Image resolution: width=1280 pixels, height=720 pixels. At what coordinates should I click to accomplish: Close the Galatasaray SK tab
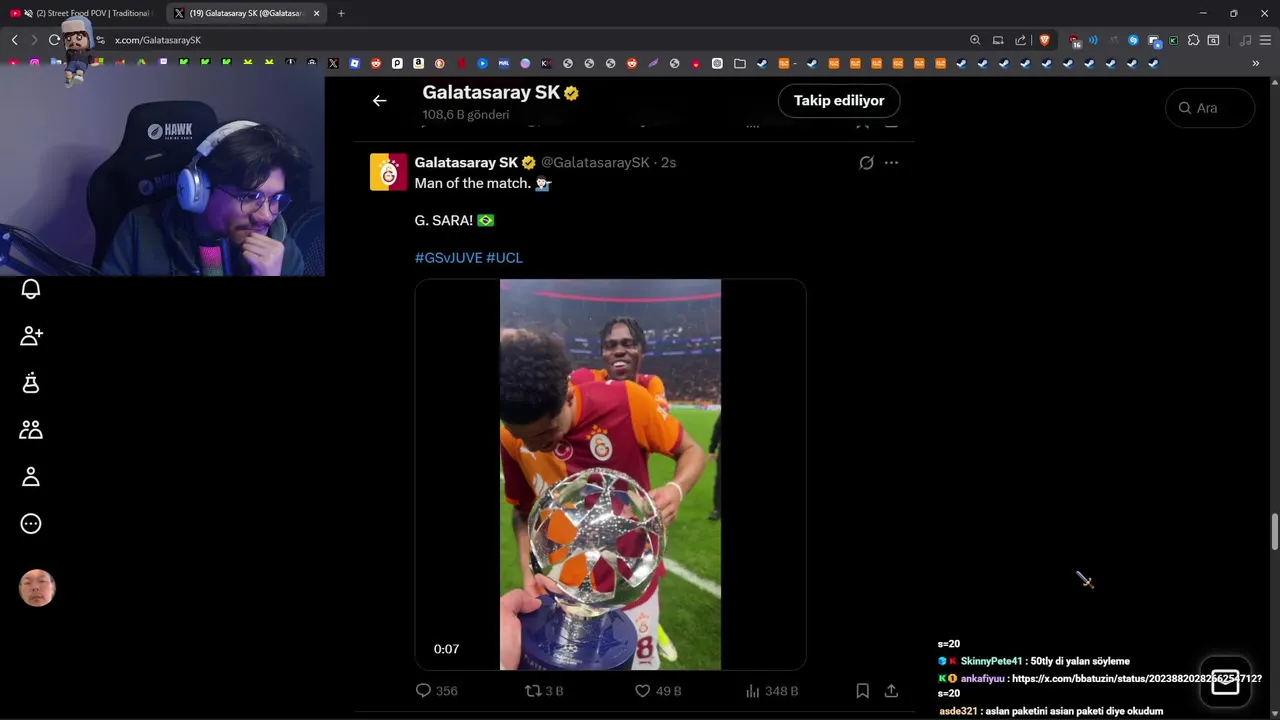(x=316, y=13)
